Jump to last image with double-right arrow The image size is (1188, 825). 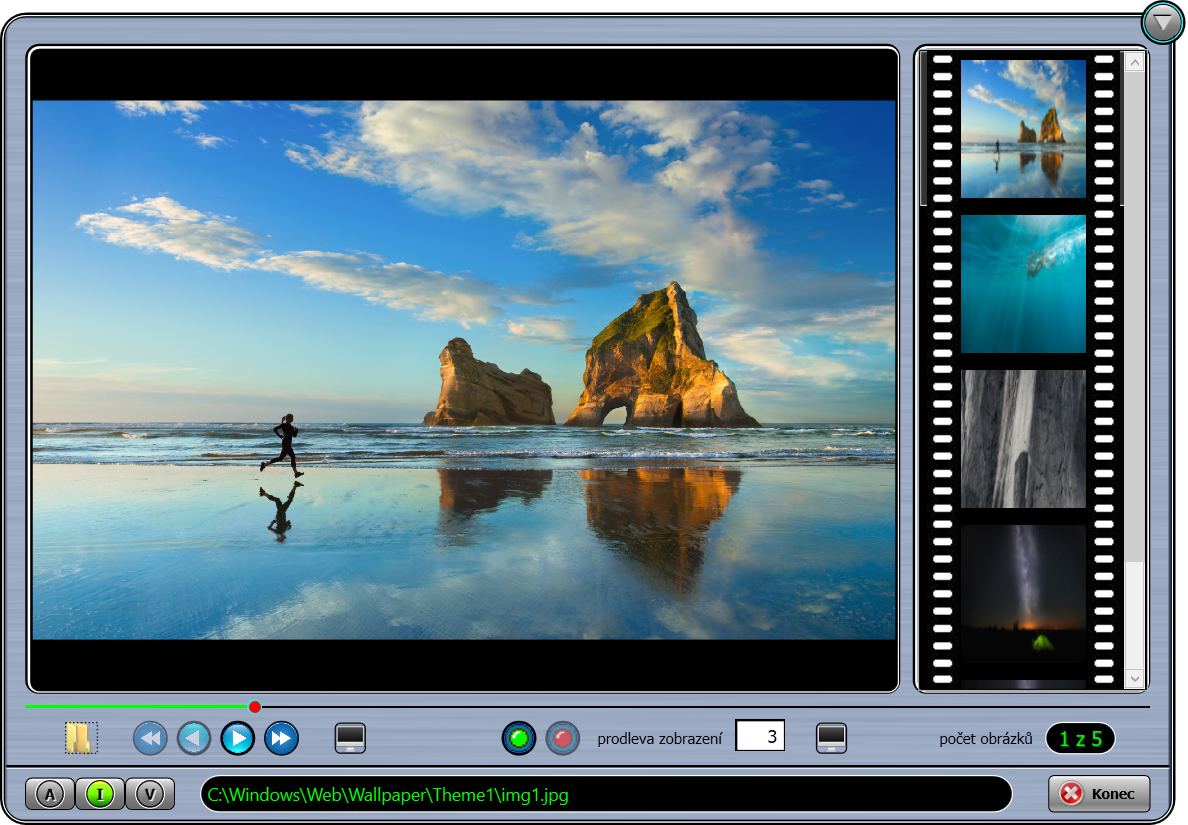(282, 739)
